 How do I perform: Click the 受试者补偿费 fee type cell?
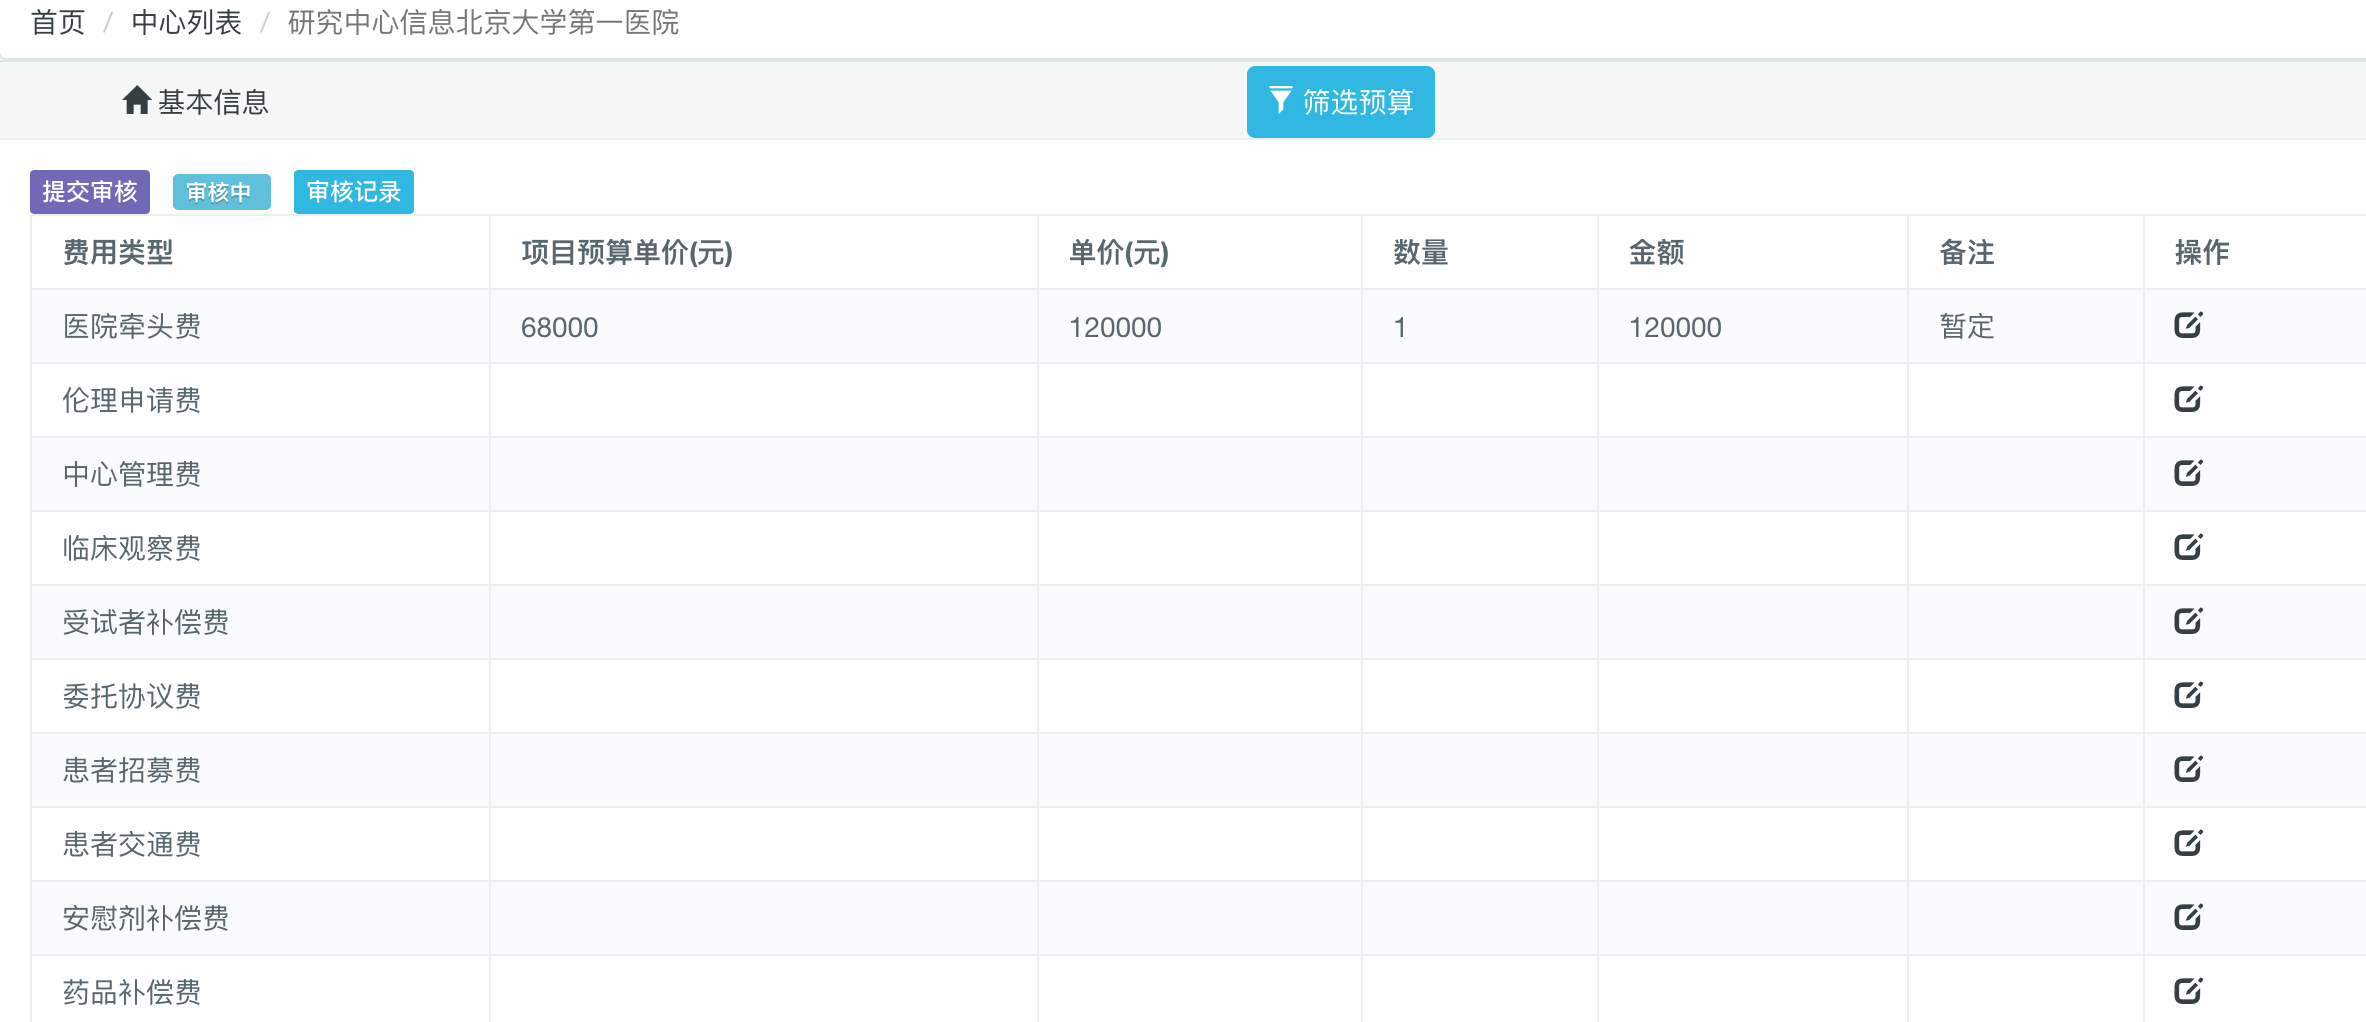pos(260,622)
